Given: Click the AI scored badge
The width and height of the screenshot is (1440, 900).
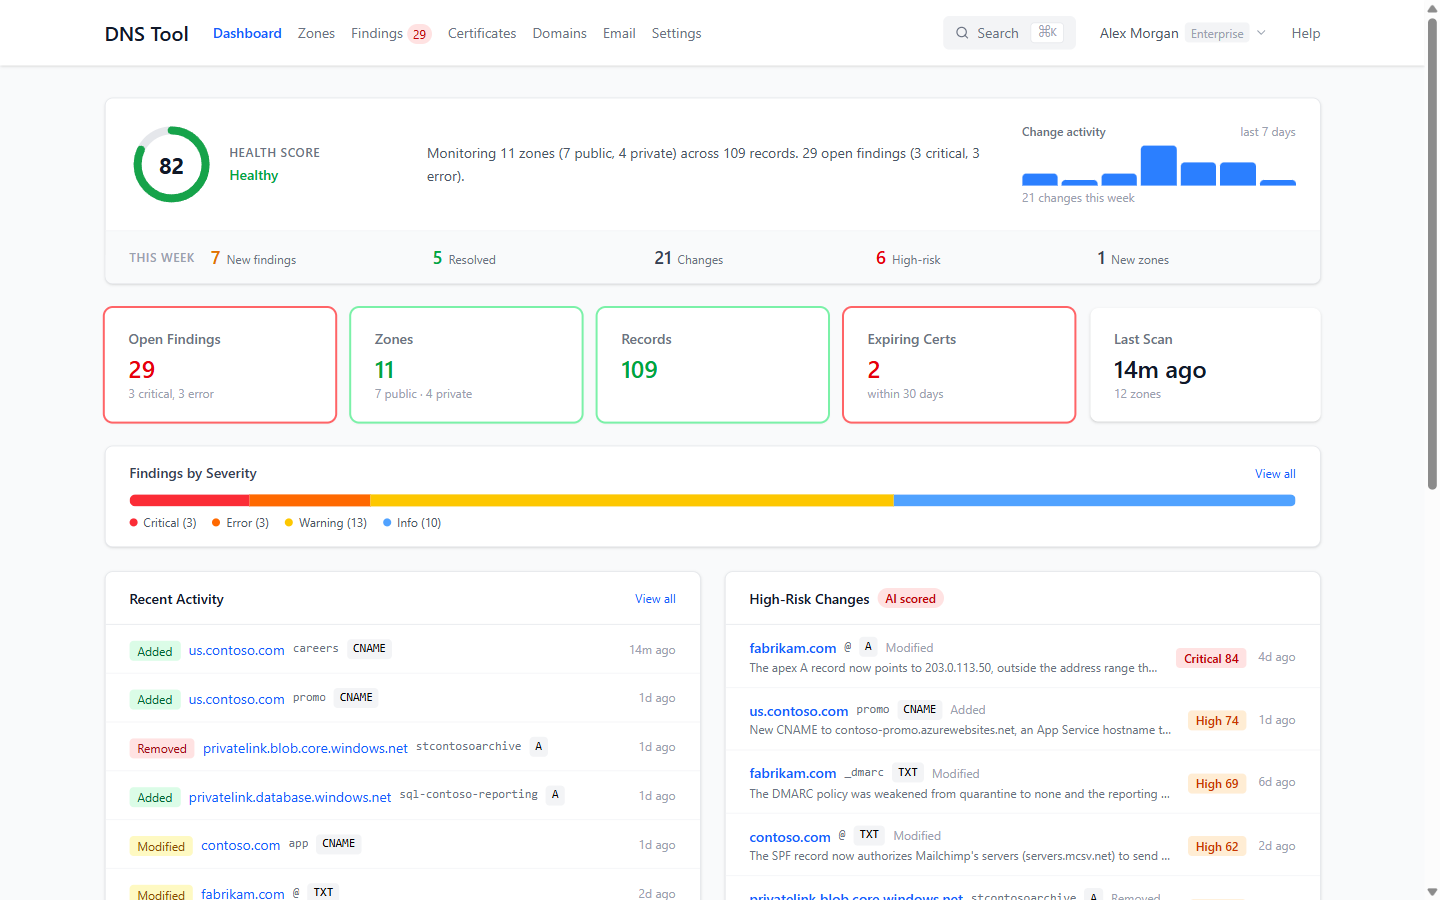Looking at the screenshot, I should coord(910,599).
